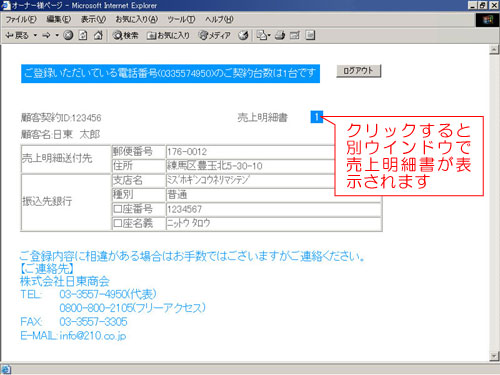Open the ヘルプ(H) menu
500x375 pixels.
[219, 19]
